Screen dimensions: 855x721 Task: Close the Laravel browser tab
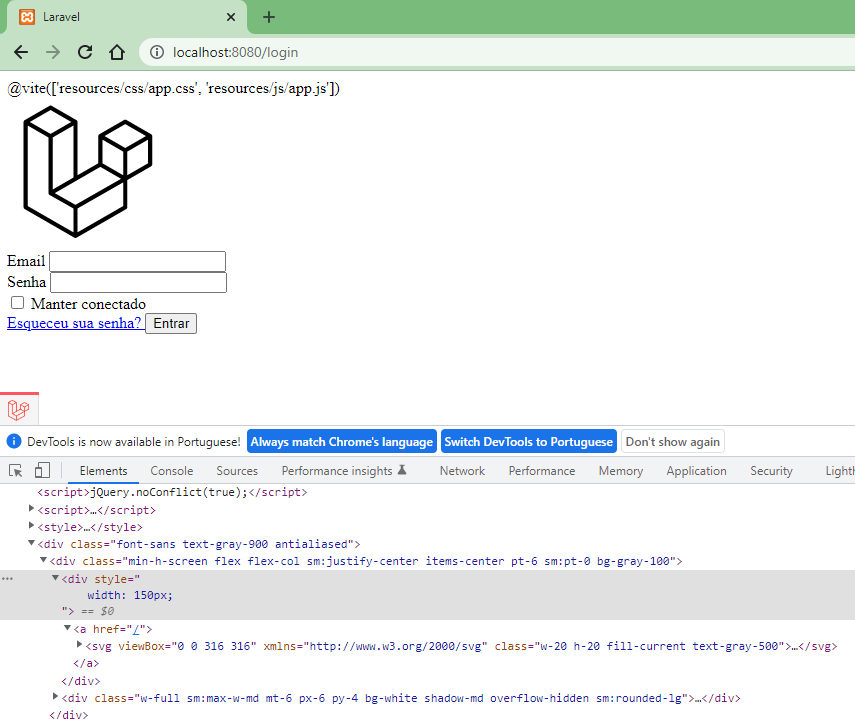tap(231, 18)
